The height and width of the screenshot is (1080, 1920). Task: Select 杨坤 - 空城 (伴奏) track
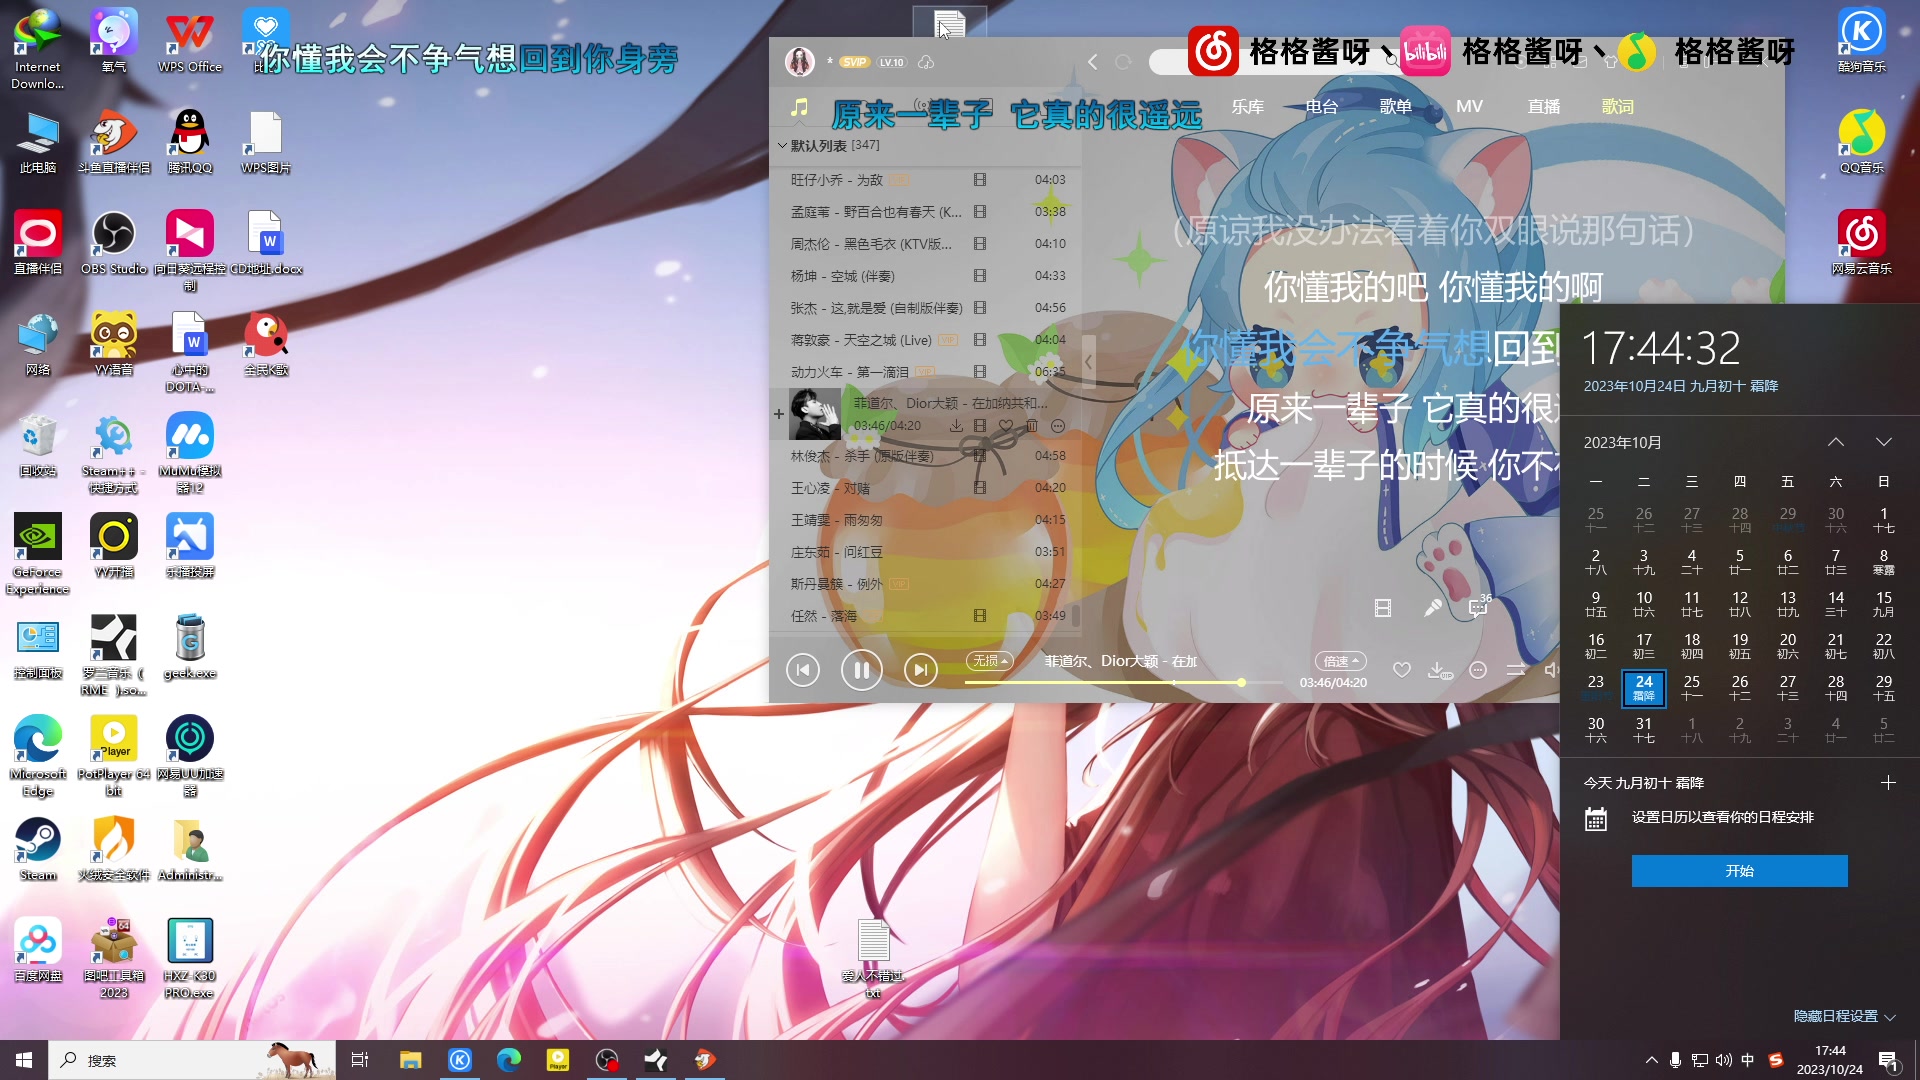(x=925, y=276)
